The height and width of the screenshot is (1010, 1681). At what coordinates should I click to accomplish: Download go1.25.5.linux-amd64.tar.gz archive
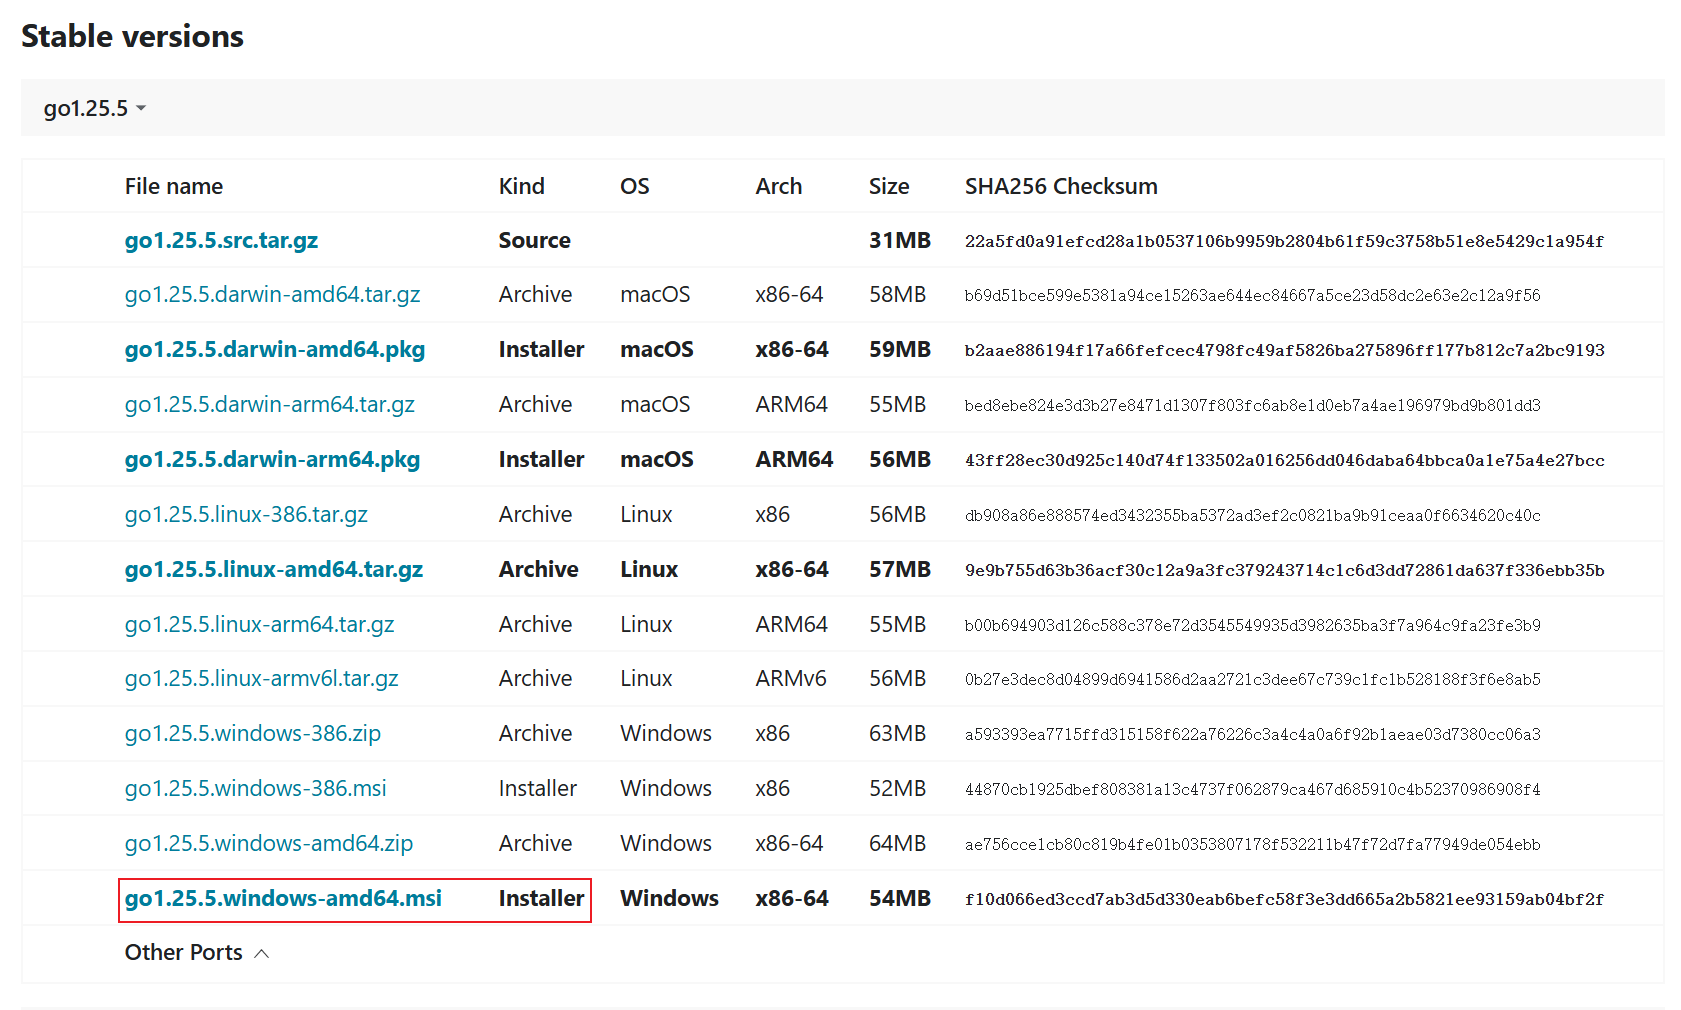[x=273, y=570]
